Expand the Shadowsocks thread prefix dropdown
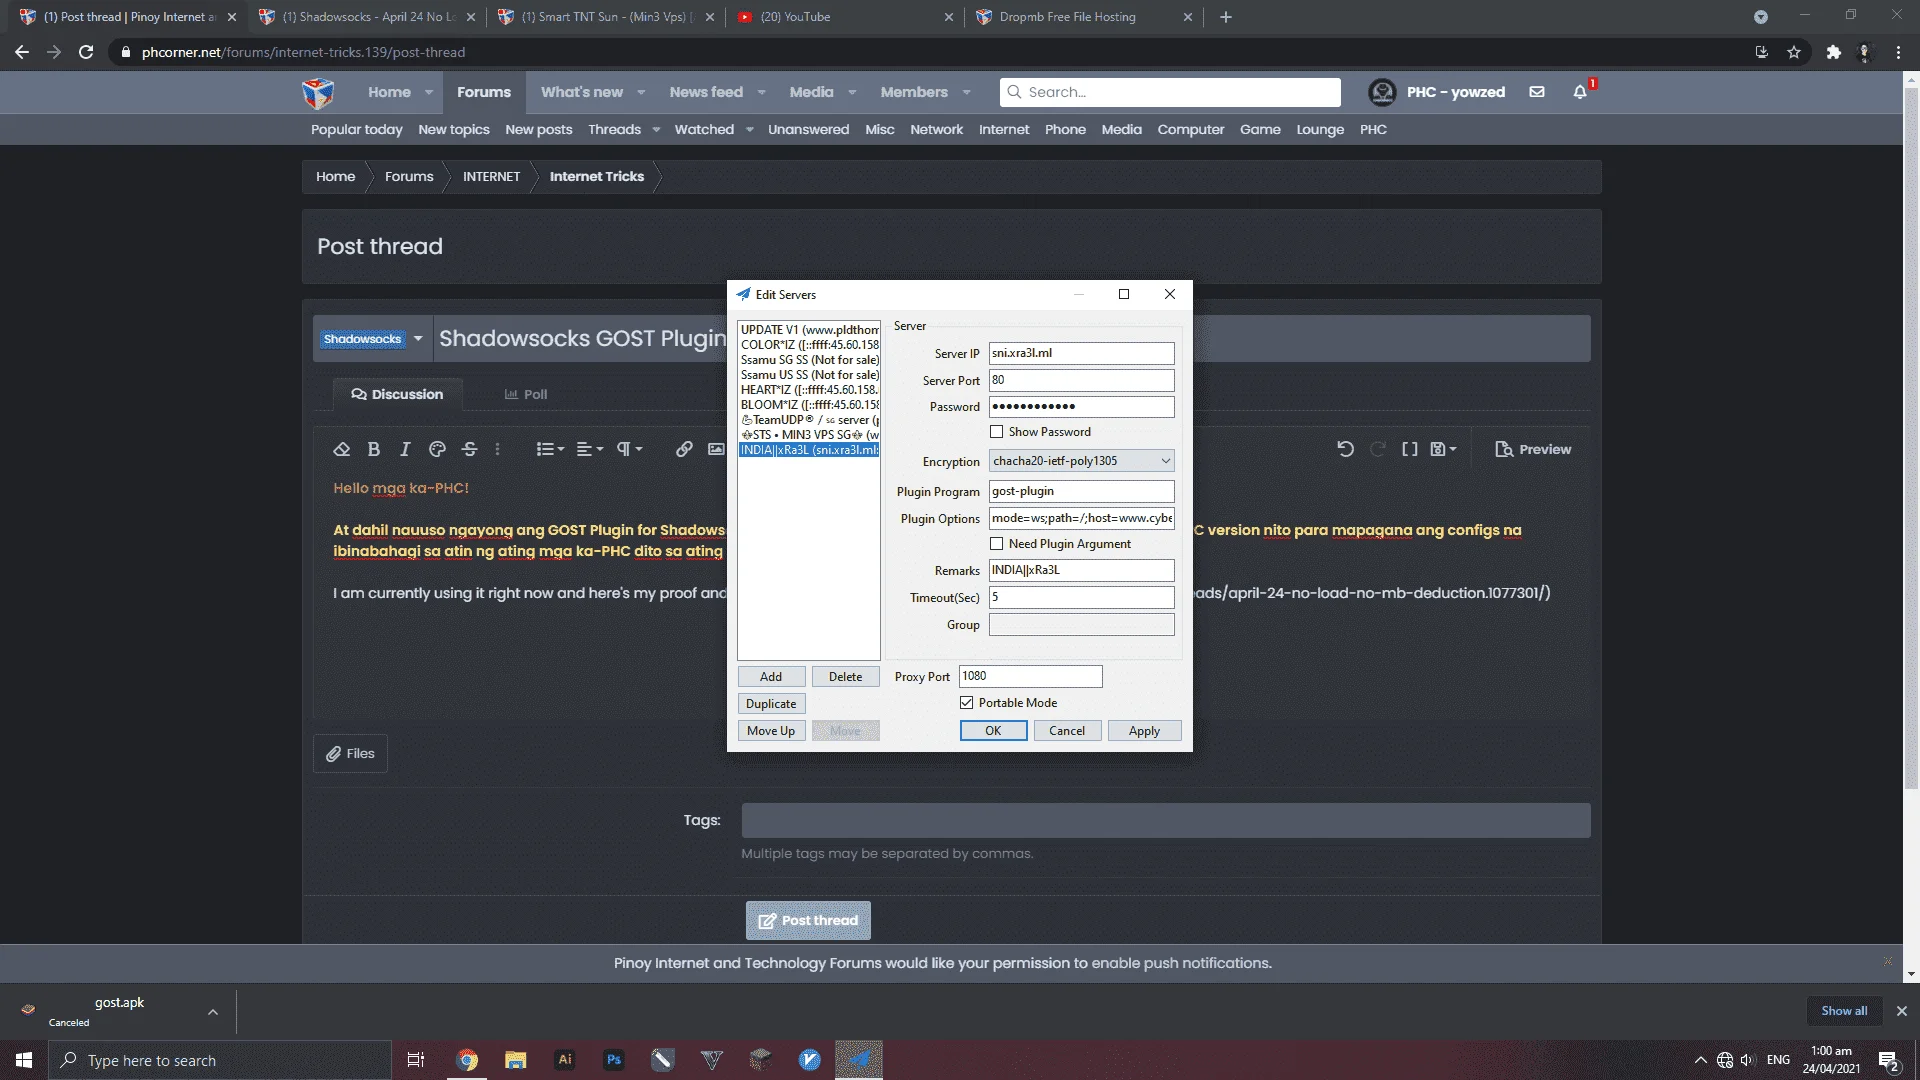This screenshot has width=1920, height=1080. point(418,339)
